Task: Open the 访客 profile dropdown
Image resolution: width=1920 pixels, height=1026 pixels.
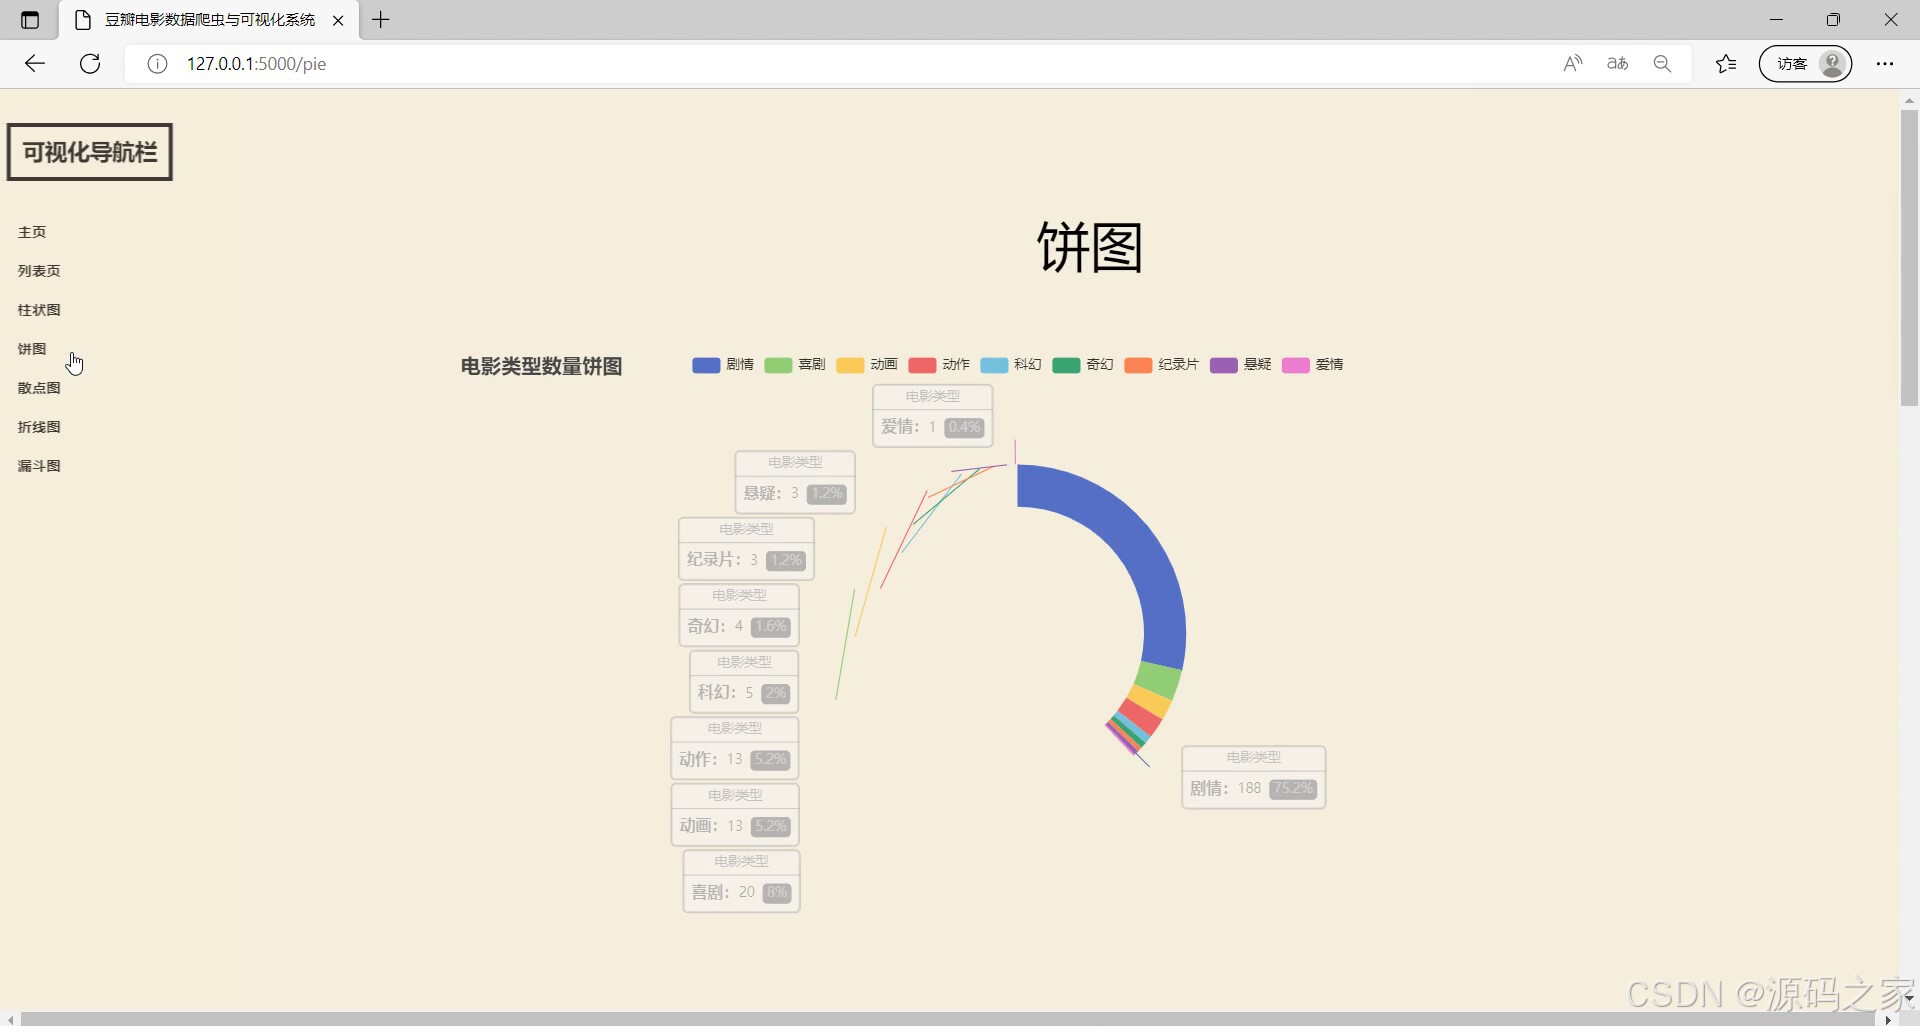Action: (1806, 63)
